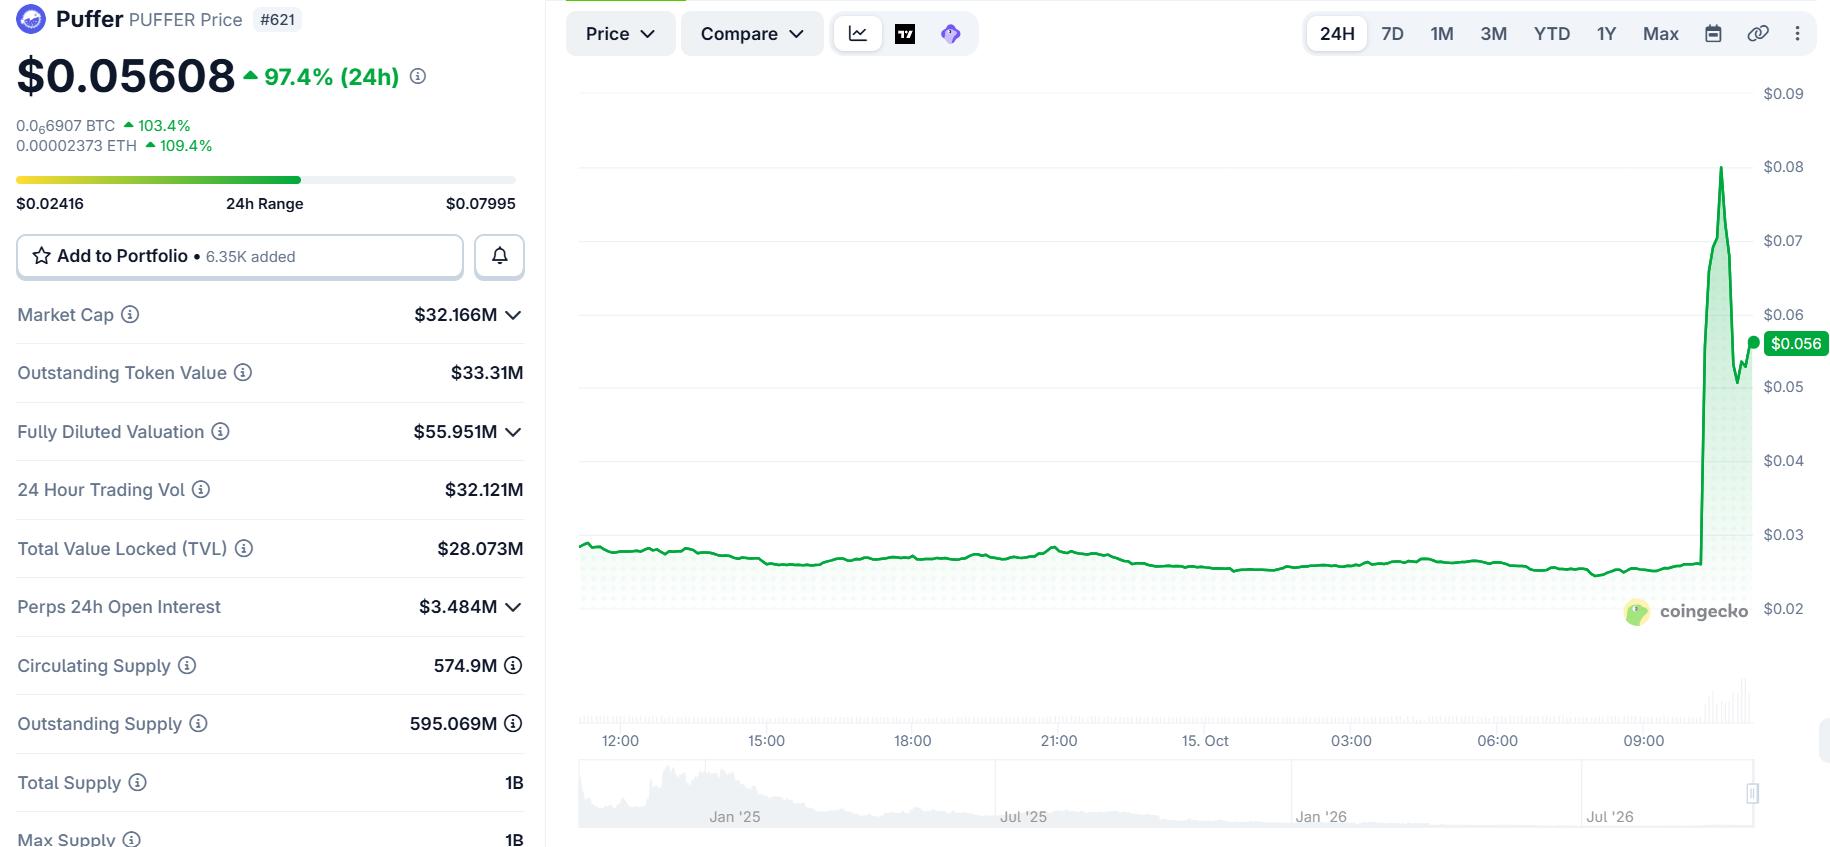
Task: Open 24 Hour Trading Vol info icon
Action: 201,489
